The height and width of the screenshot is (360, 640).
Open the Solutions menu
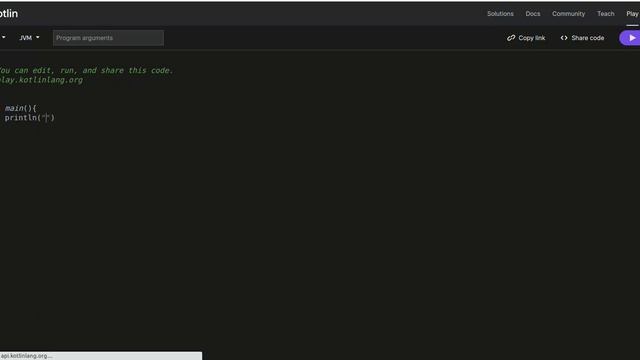click(500, 13)
